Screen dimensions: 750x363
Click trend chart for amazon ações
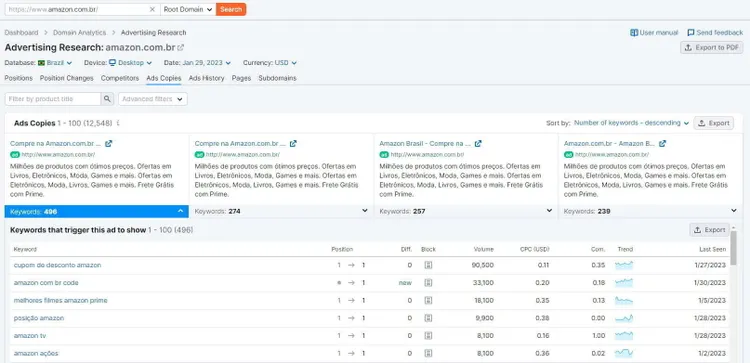(624, 353)
